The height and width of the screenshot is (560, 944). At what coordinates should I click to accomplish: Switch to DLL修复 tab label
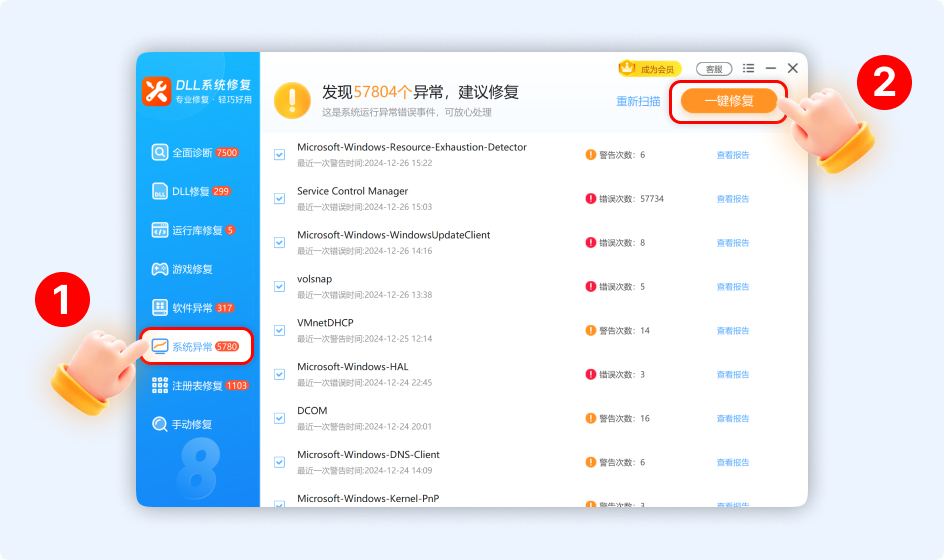(x=191, y=191)
